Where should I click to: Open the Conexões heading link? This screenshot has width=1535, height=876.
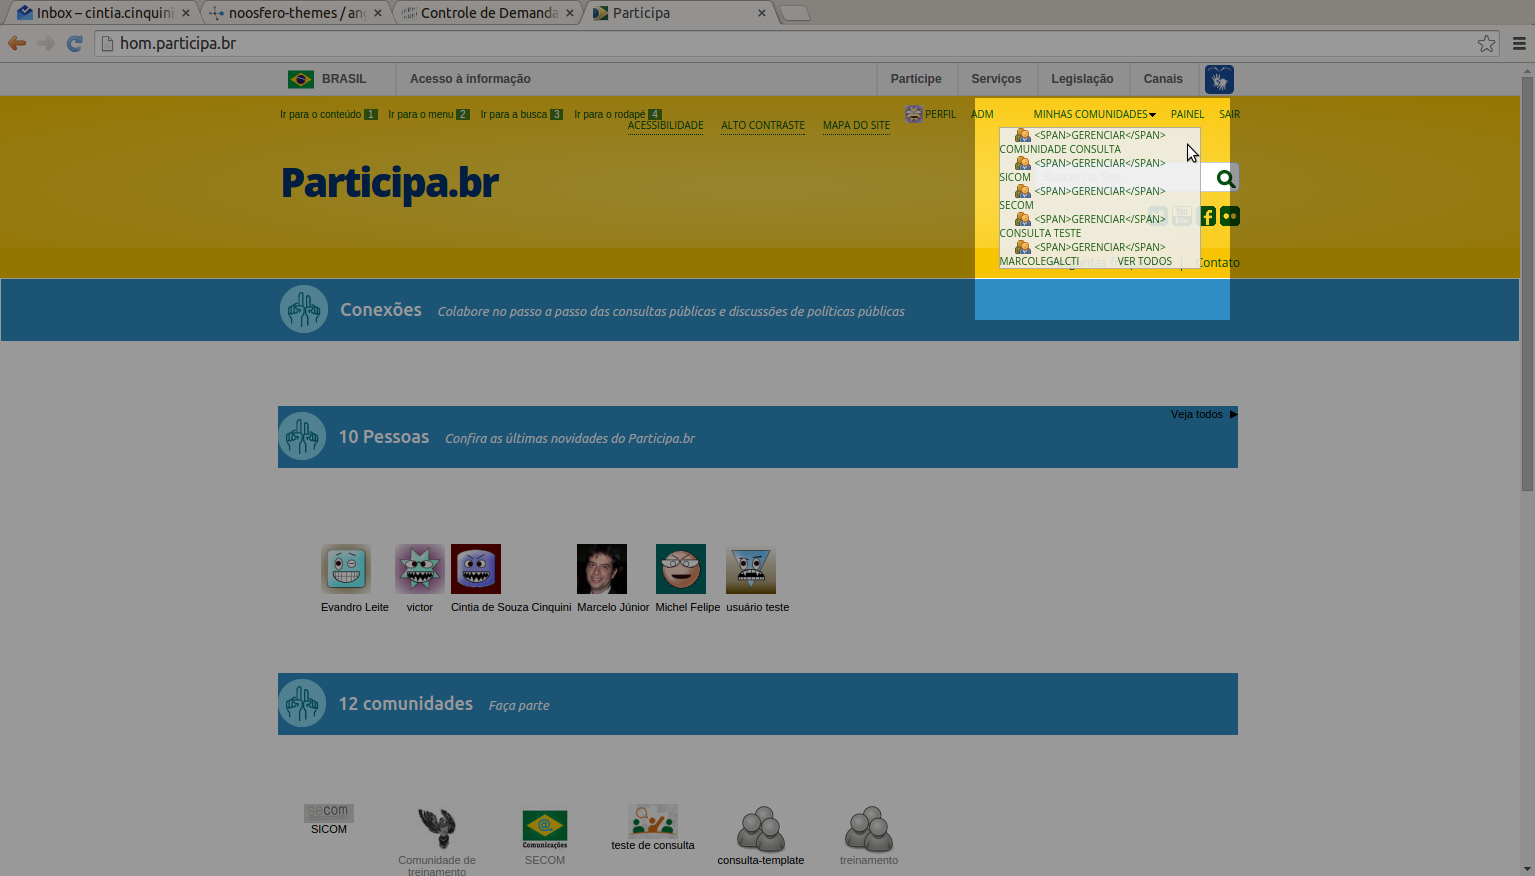[380, 310]
